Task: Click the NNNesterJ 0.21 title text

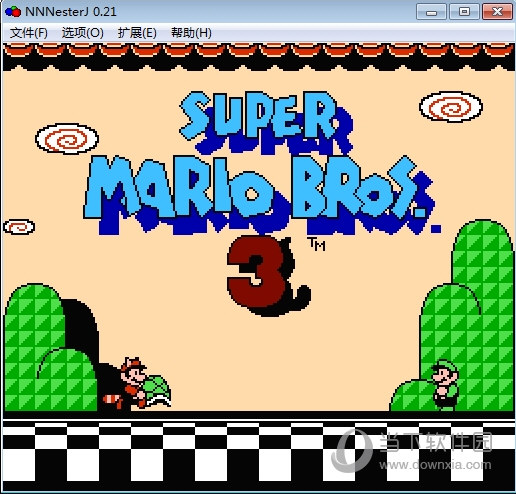Action: (71, 12)
